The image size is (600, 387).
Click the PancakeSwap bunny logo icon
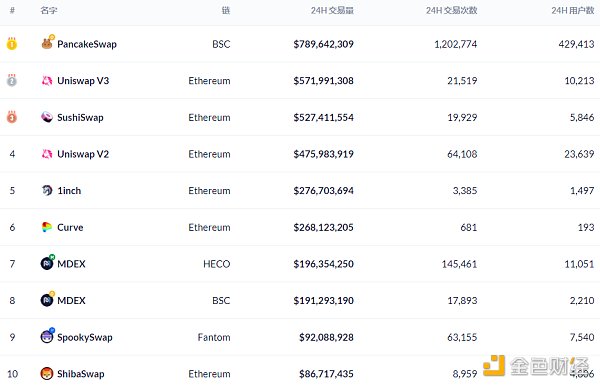tap(47, 43)
